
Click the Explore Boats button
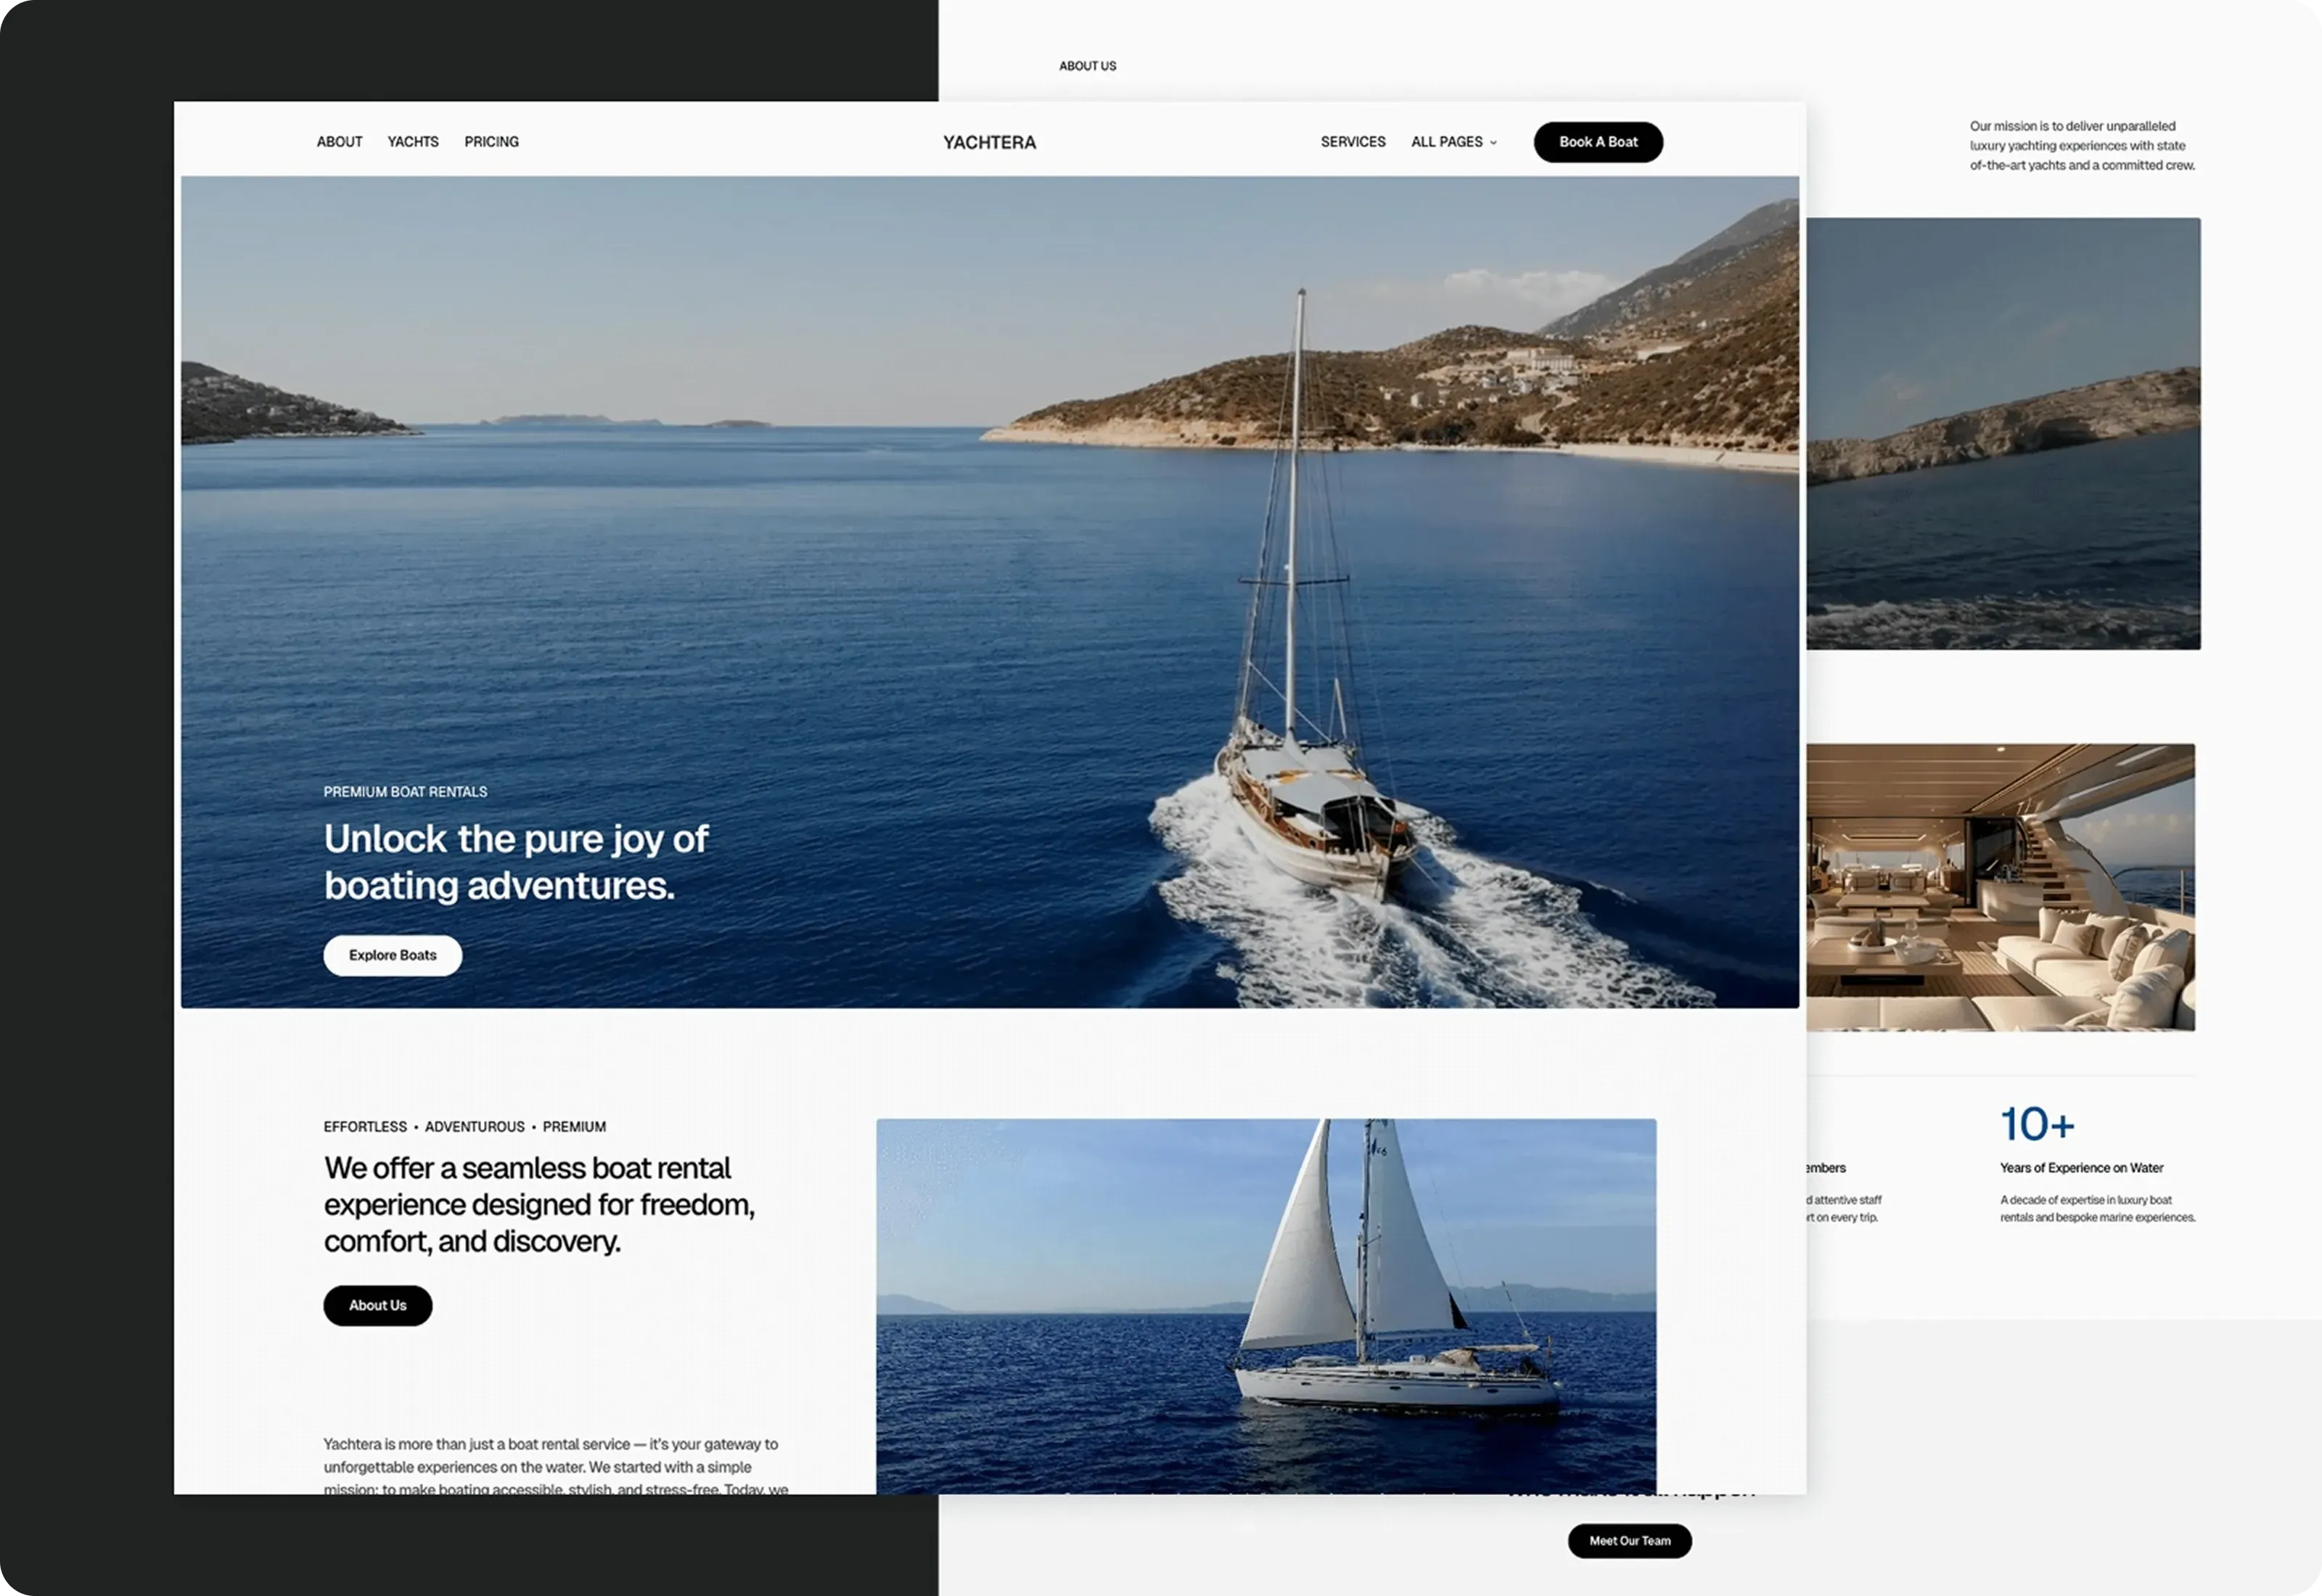[x=392, y=955]
